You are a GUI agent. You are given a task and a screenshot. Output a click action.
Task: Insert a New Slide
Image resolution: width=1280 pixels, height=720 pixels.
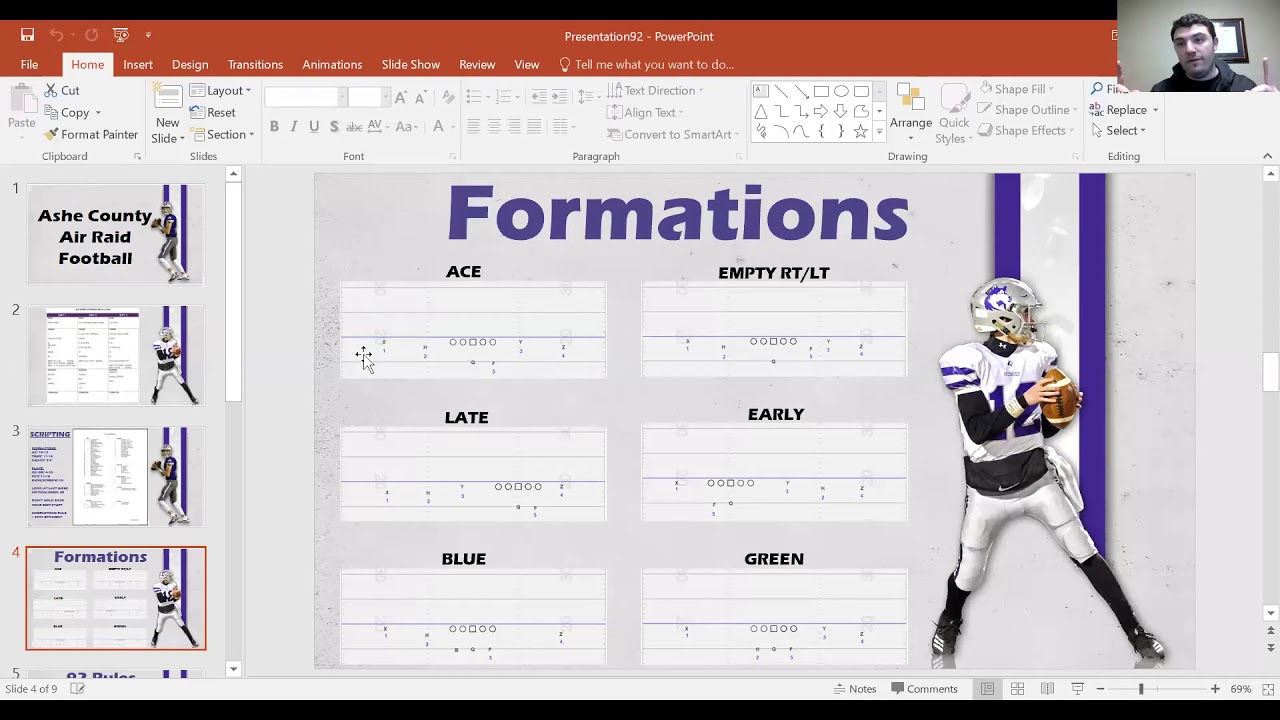(167, 115)
